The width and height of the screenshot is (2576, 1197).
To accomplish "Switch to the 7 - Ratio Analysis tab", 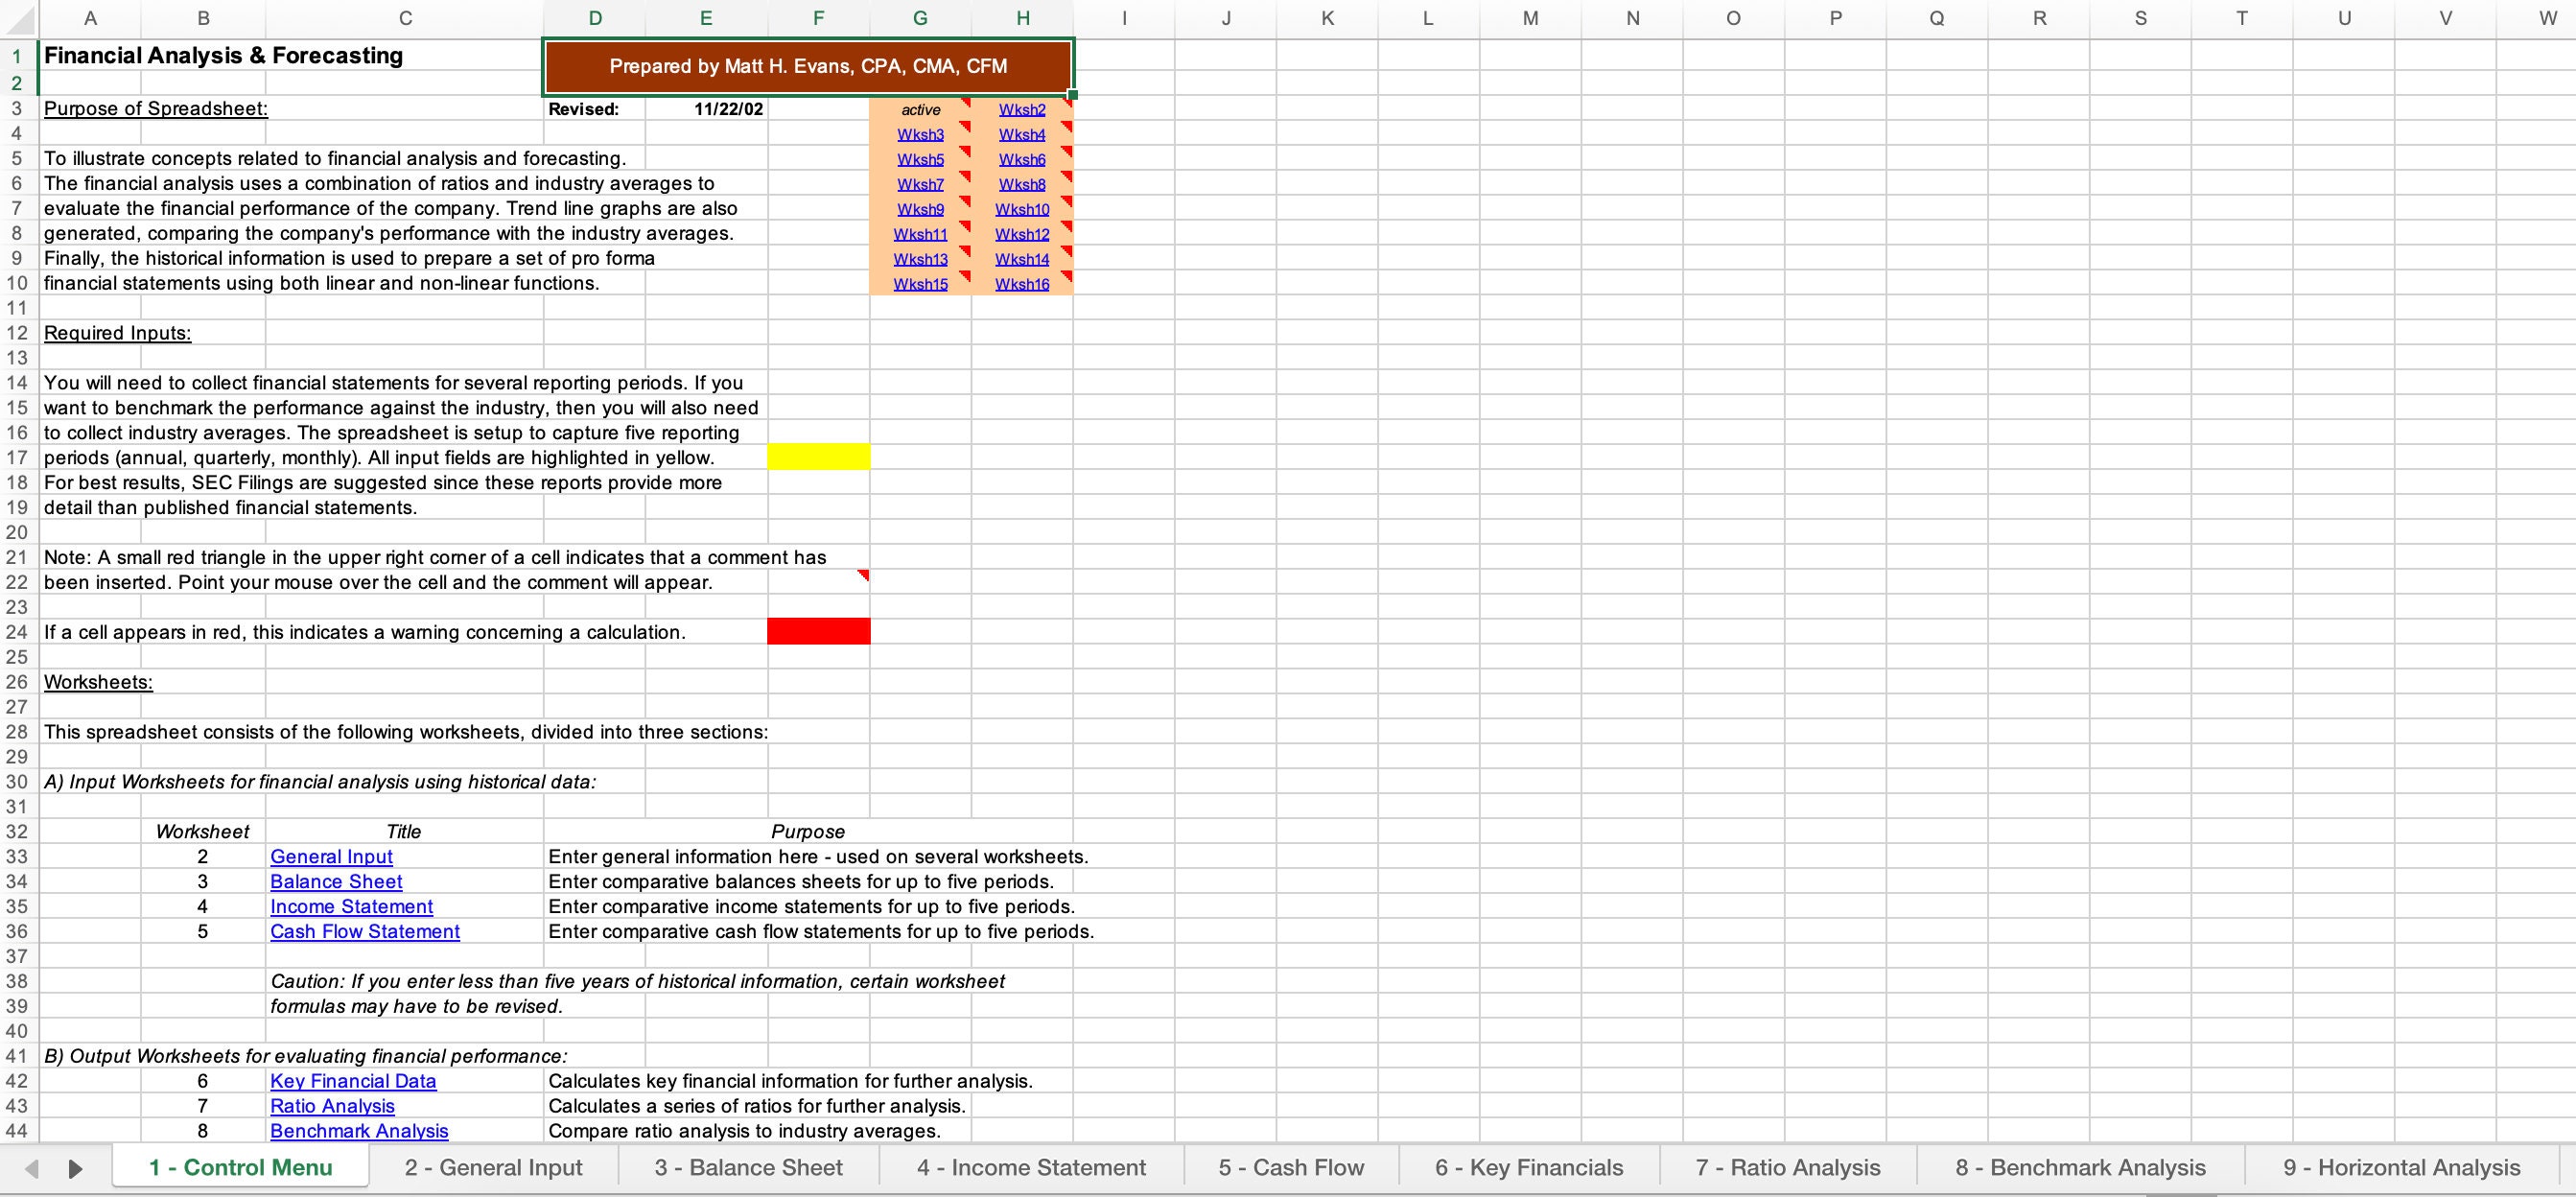I will coord(1788,1168).
